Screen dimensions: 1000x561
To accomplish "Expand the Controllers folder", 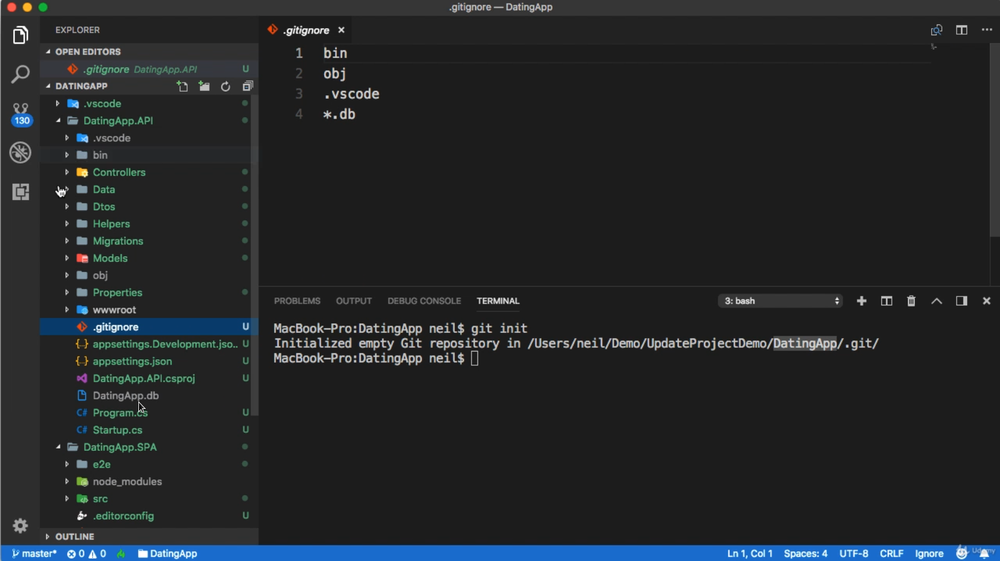I will 67,172.
